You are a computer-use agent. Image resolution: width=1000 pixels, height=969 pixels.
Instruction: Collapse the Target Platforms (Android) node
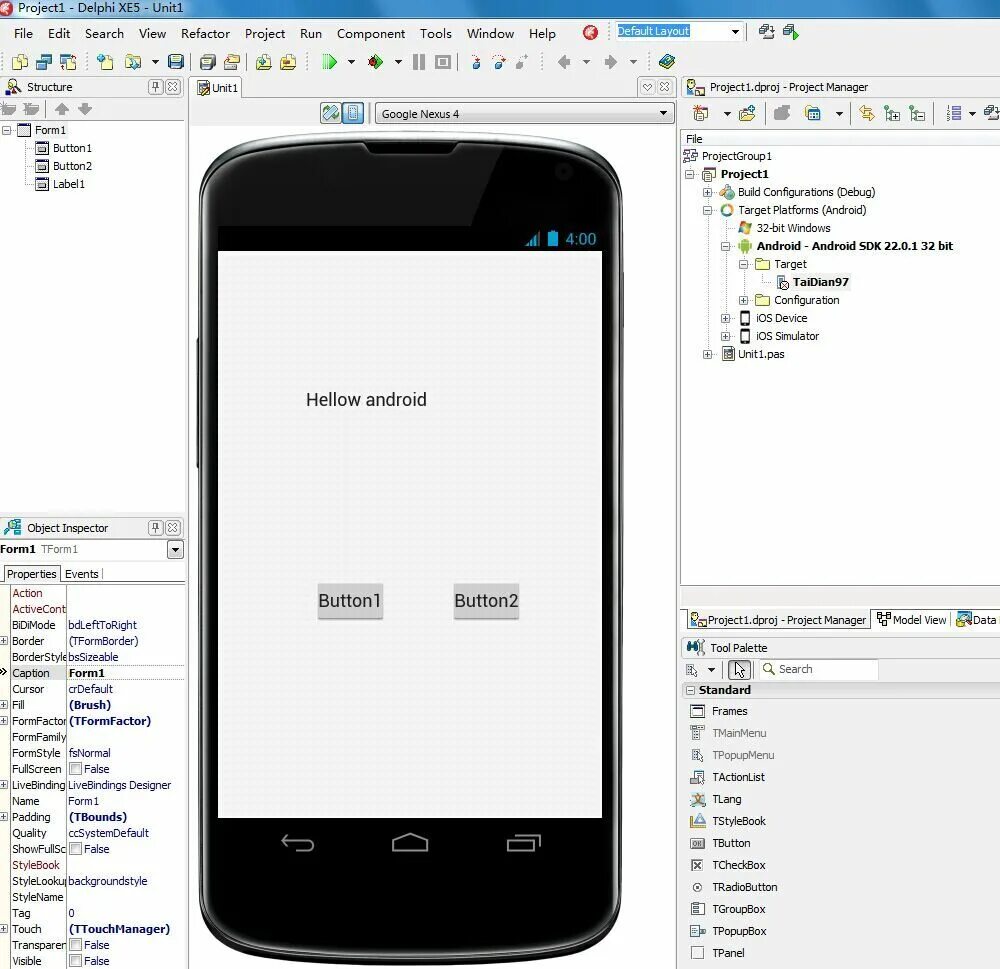tap(707, 210)
